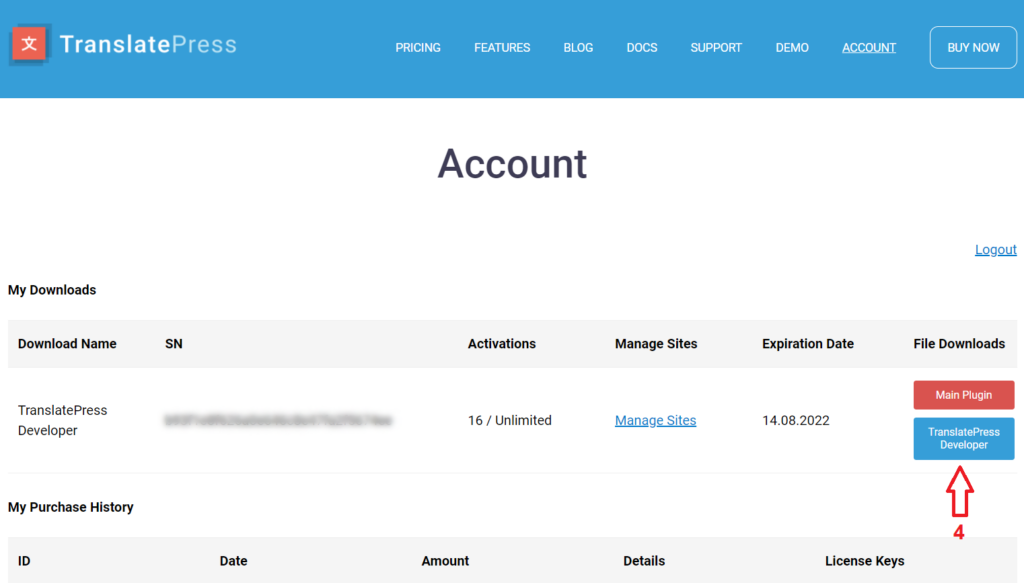Click the My Purchase History title
Image resolution: width=1024 pixels, height=583 pixels.
tap(71, 507)
